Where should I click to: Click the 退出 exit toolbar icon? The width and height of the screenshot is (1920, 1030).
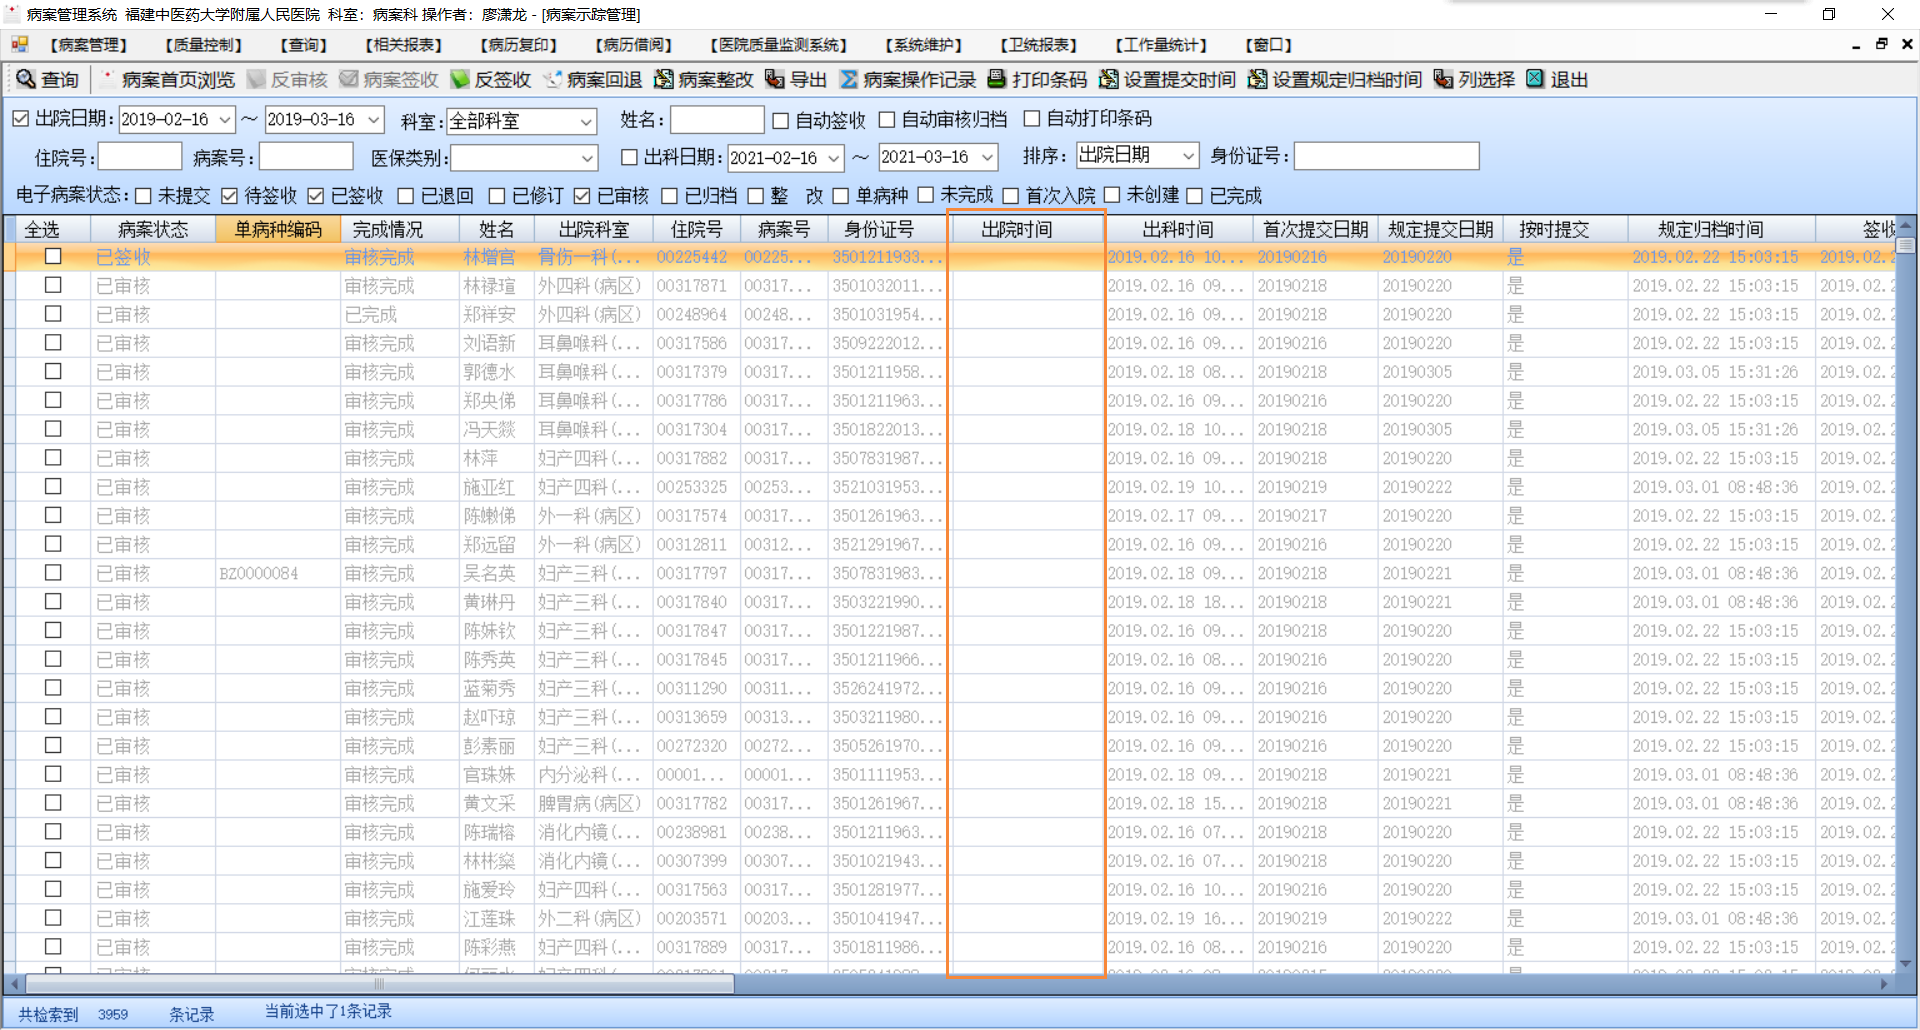1536,79
